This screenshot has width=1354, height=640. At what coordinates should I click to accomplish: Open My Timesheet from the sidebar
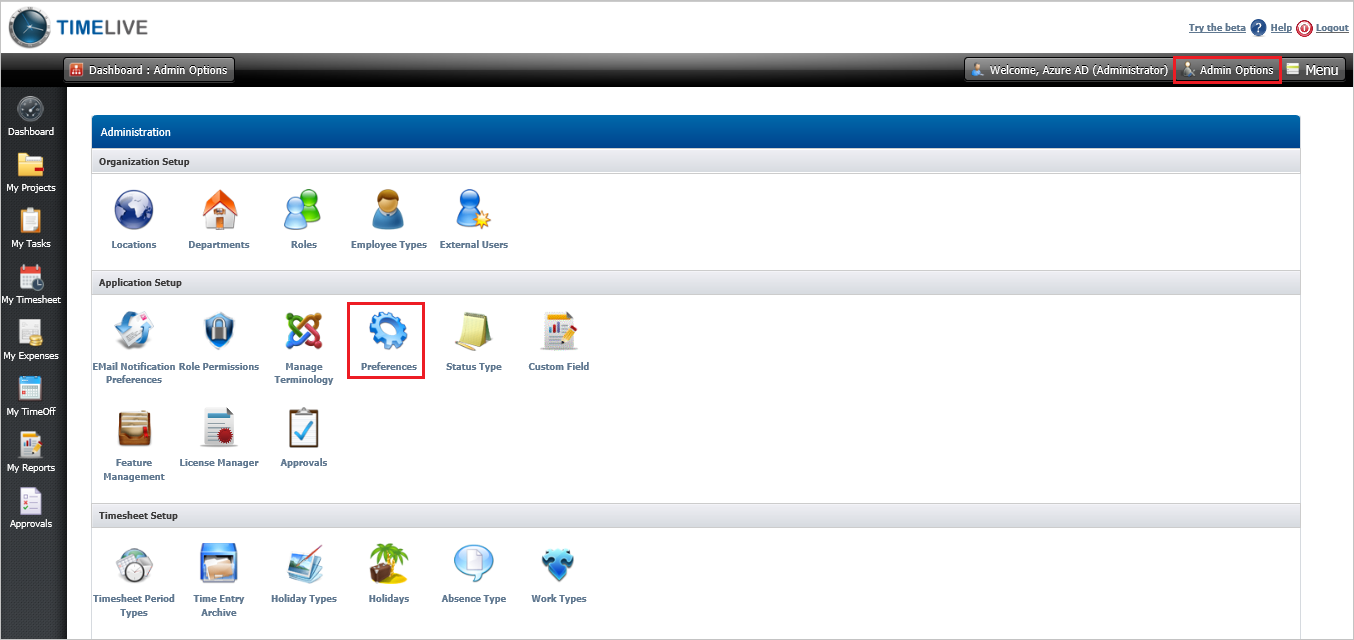click(31, 283)
